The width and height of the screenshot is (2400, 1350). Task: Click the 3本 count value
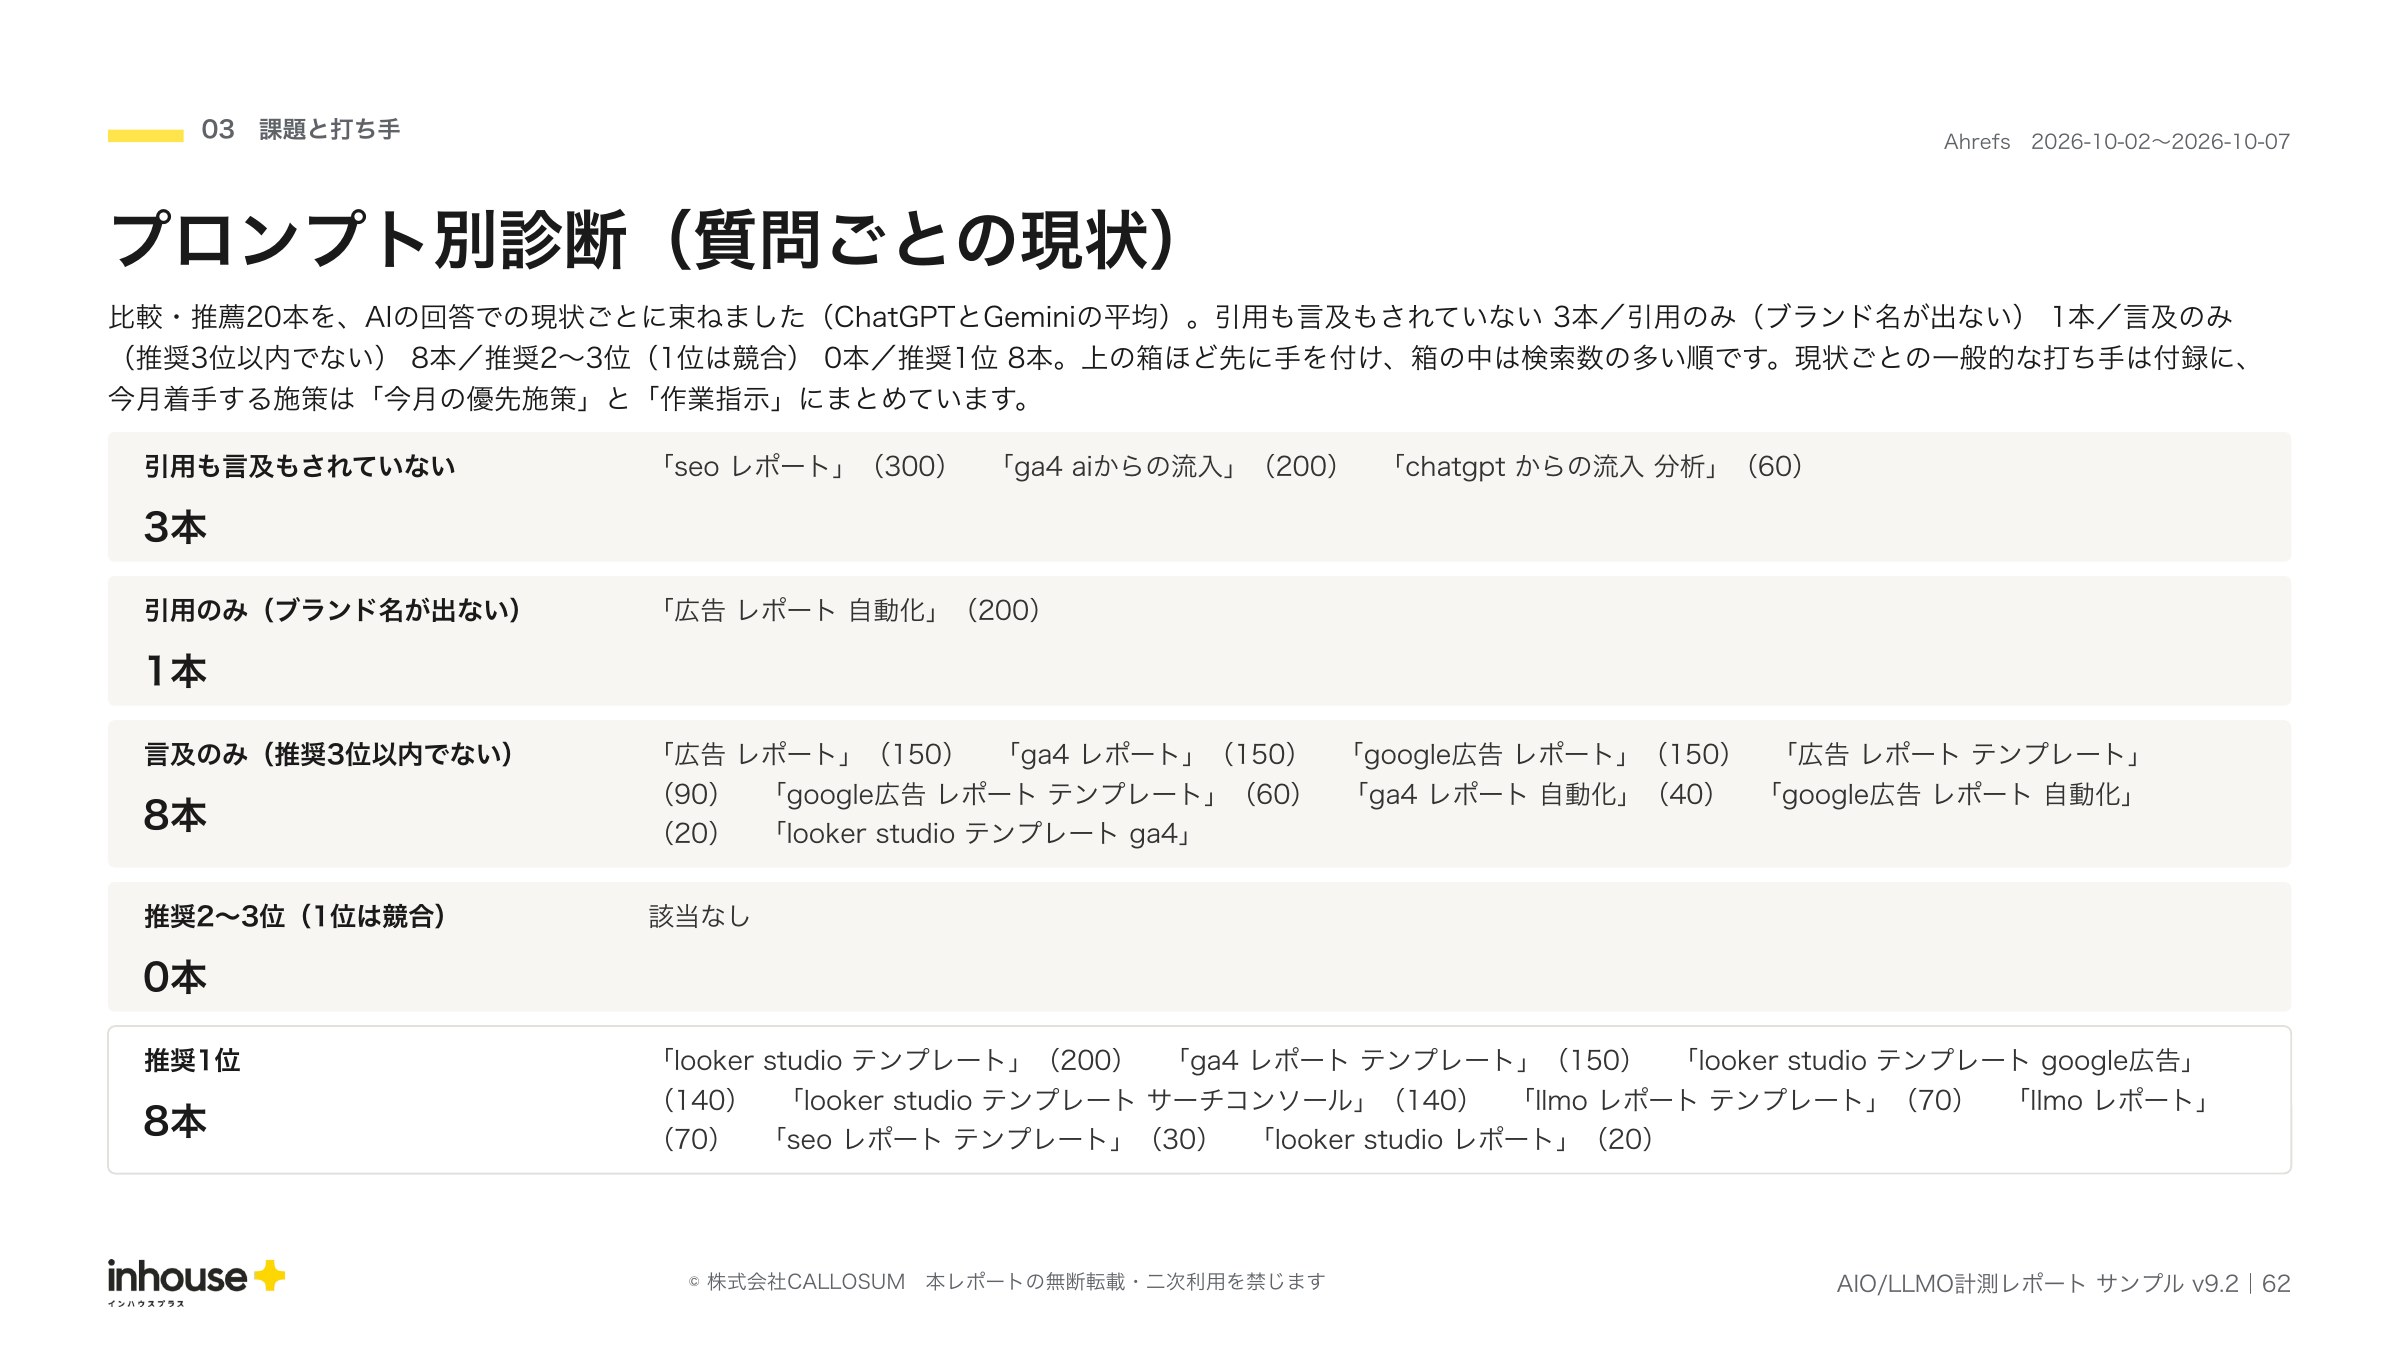click(x=175, y=527)
